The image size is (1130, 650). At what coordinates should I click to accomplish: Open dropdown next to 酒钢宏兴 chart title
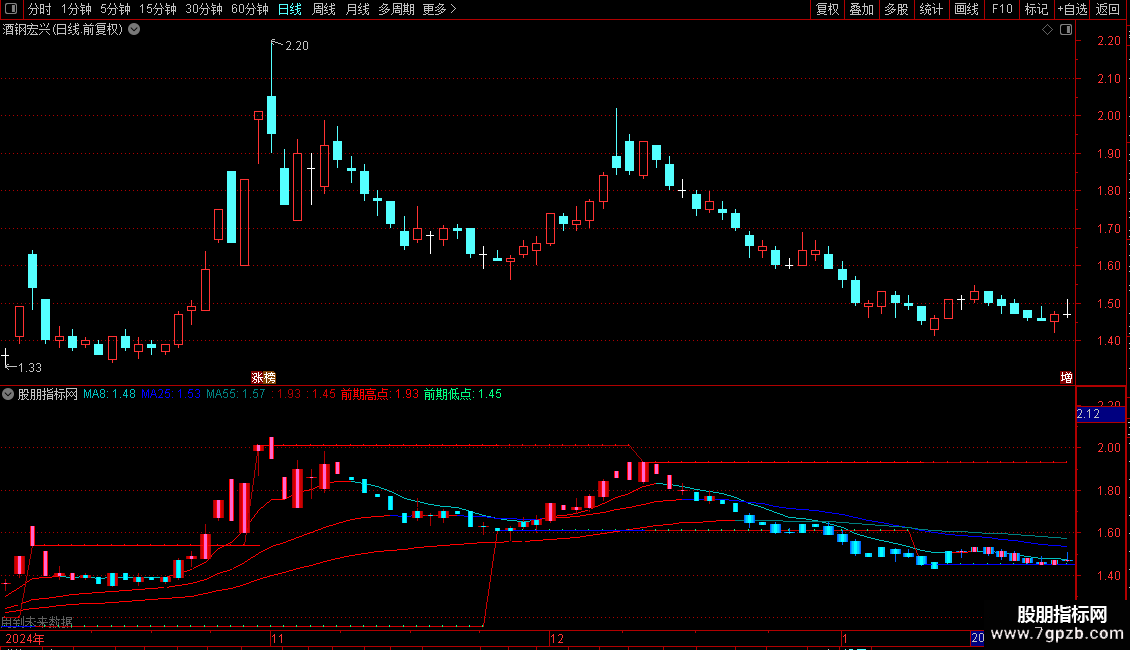tap(134, 30)
